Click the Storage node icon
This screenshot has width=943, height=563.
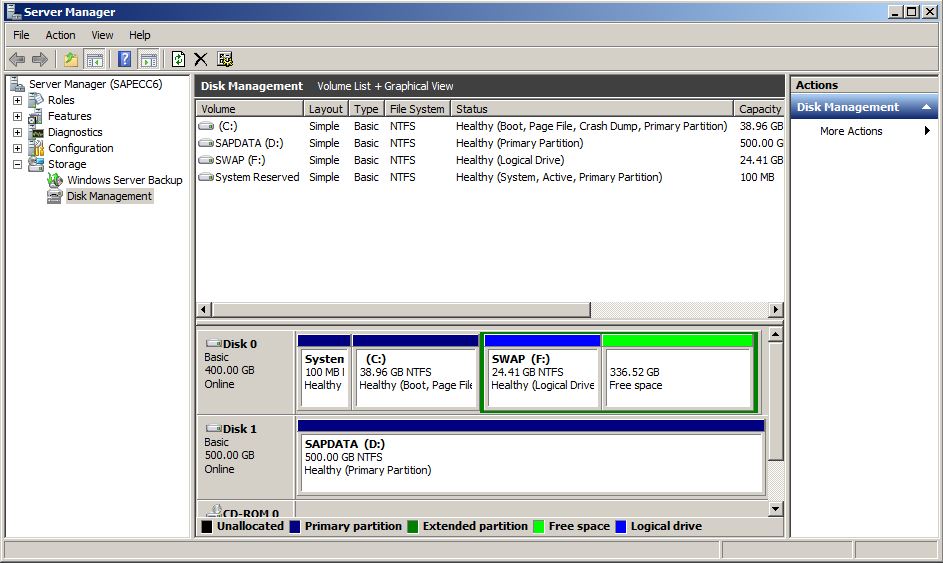(37, 164)
